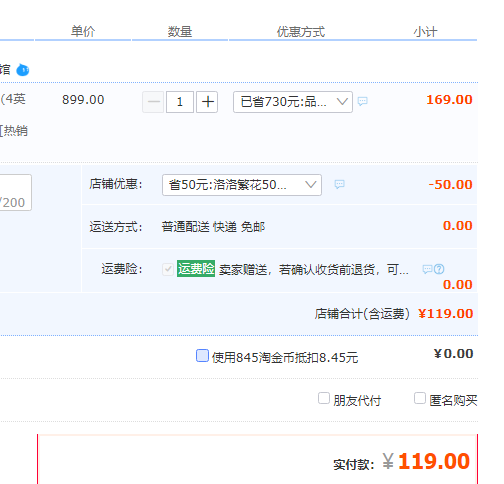The width and height of the screenshot is (504, 484).
Task: Click the 店铺合计(含运费) label
Action: [x=362, y=314]
